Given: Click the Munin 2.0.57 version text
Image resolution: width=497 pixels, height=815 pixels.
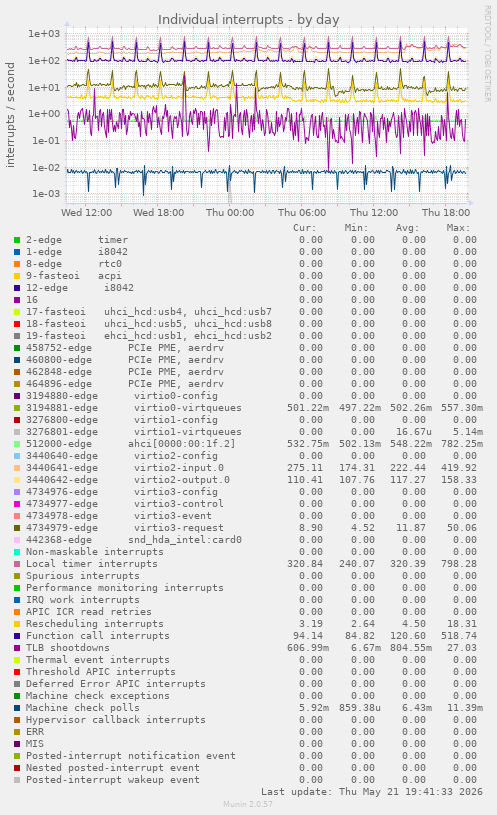Looking at the screenshot, I should pyautogui.click(x=248, y=804).
